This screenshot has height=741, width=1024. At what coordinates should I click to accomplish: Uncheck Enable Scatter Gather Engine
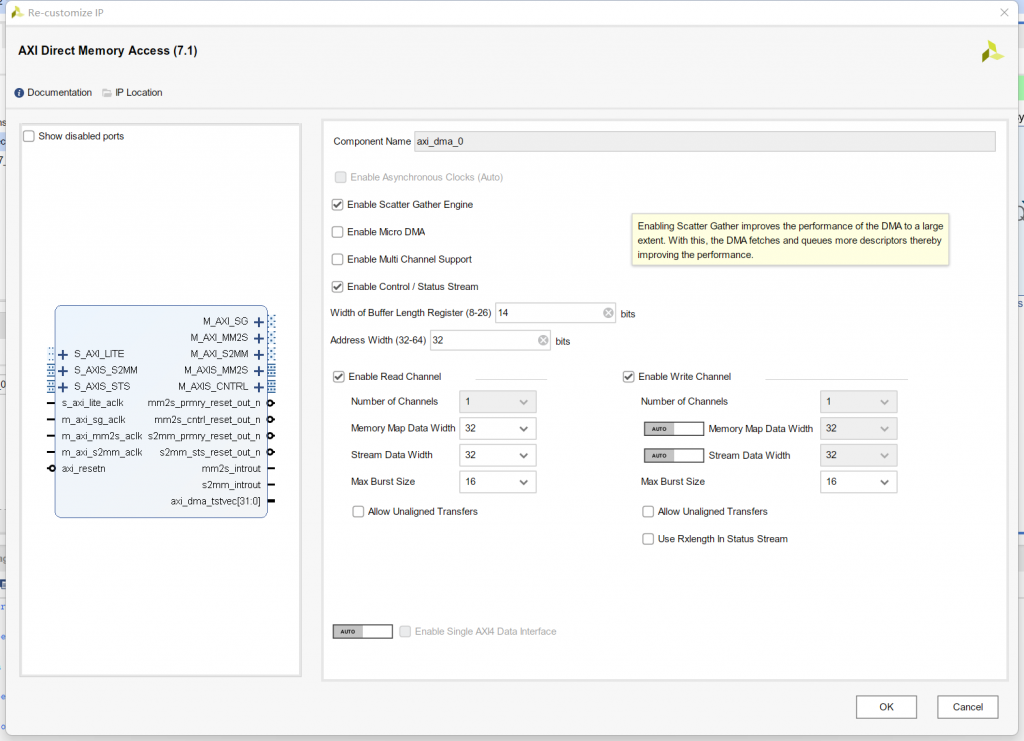[x=338, y=205]
